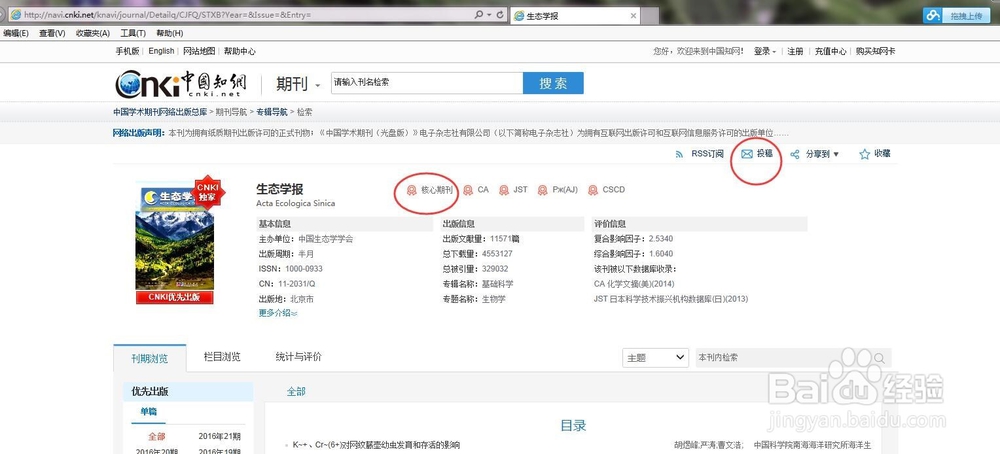Click the cloud upload 拖拽上传 icon
This screenshot has width=1000, height=454.
933,15
